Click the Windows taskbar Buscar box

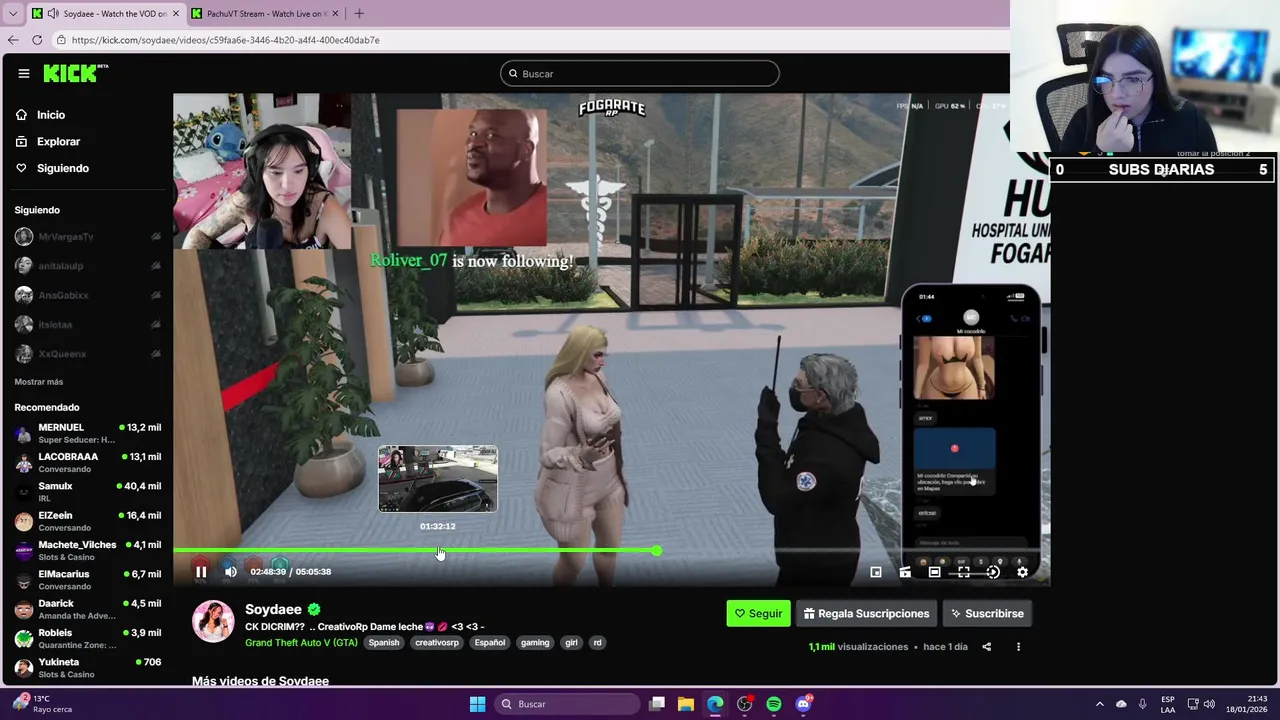pos(567,705)
